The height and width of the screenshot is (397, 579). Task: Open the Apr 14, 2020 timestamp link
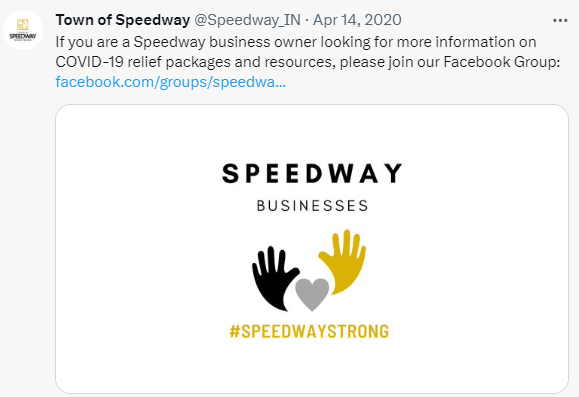(x=357, y=20)
